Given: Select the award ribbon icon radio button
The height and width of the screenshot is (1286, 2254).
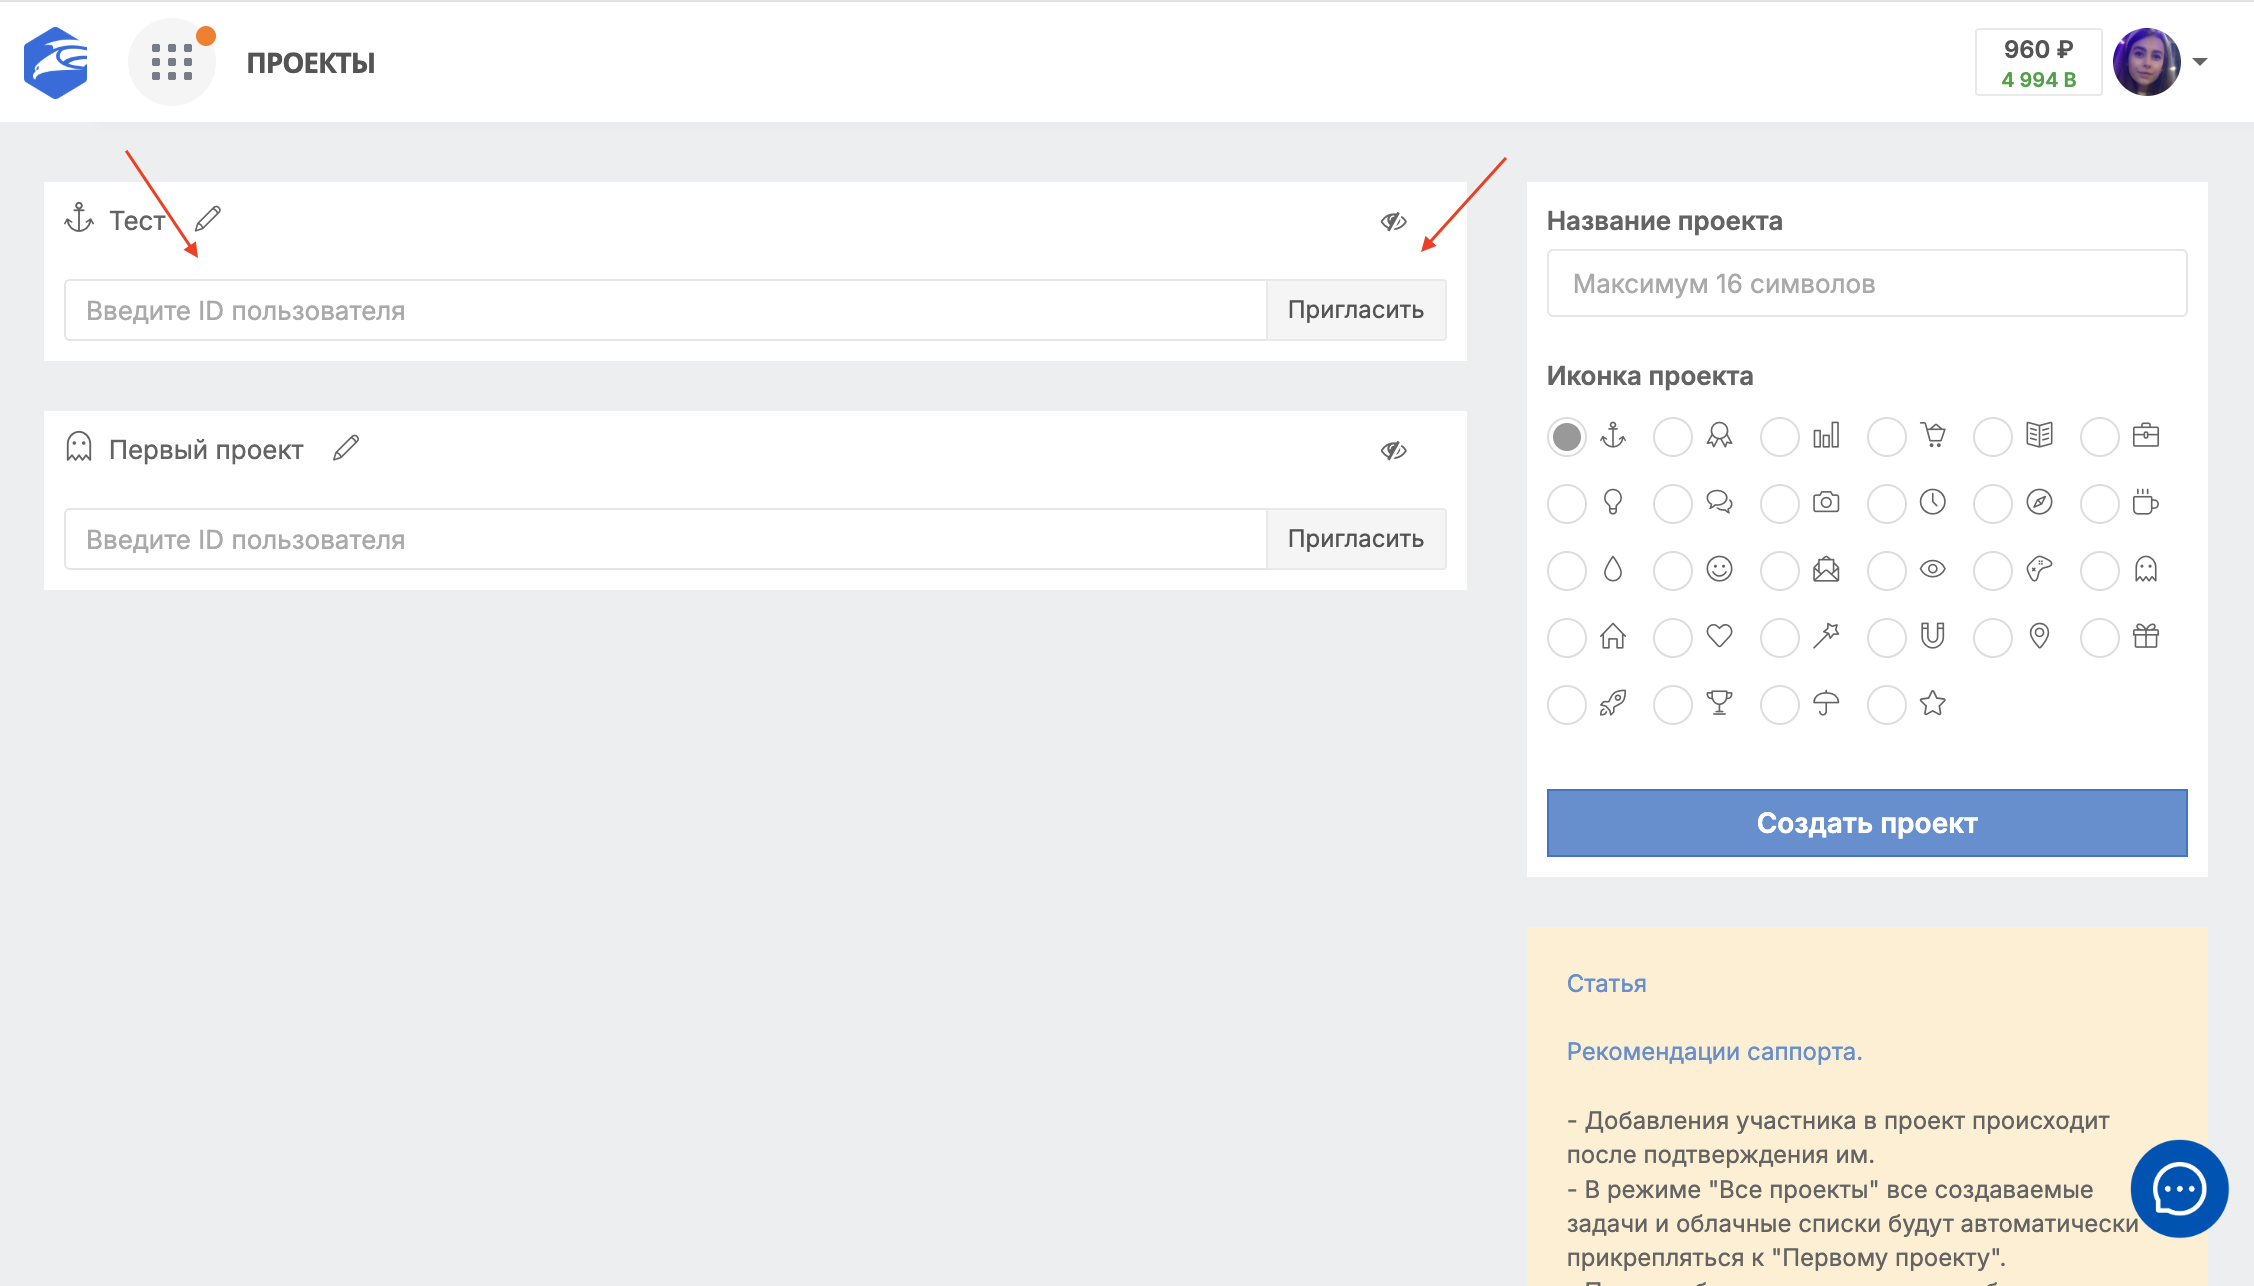Looking at the screenshot, I should 1673,437.
